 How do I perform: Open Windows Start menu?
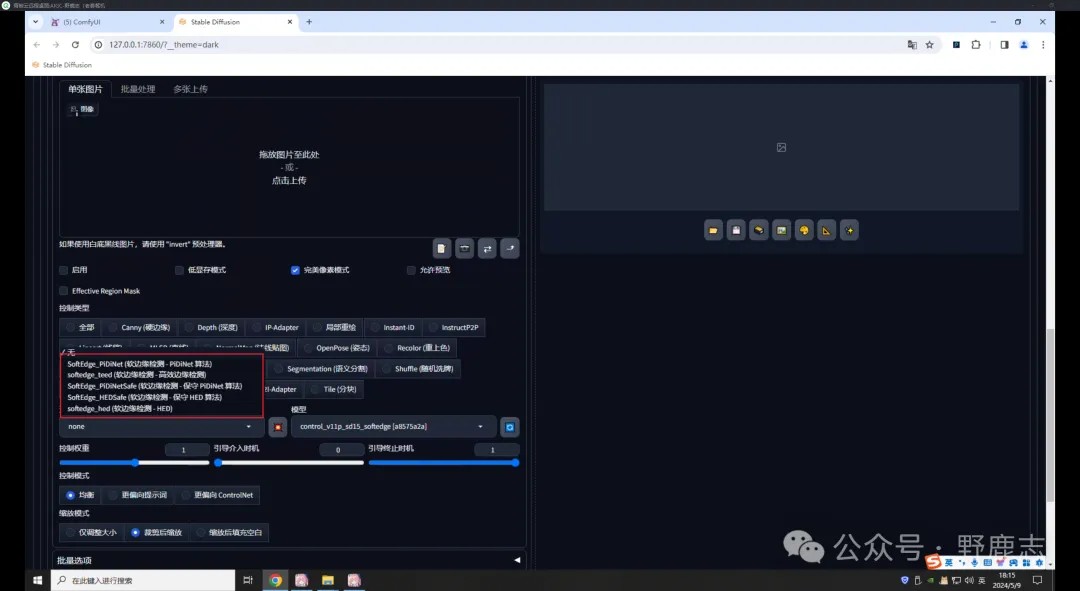click(37, 581)
